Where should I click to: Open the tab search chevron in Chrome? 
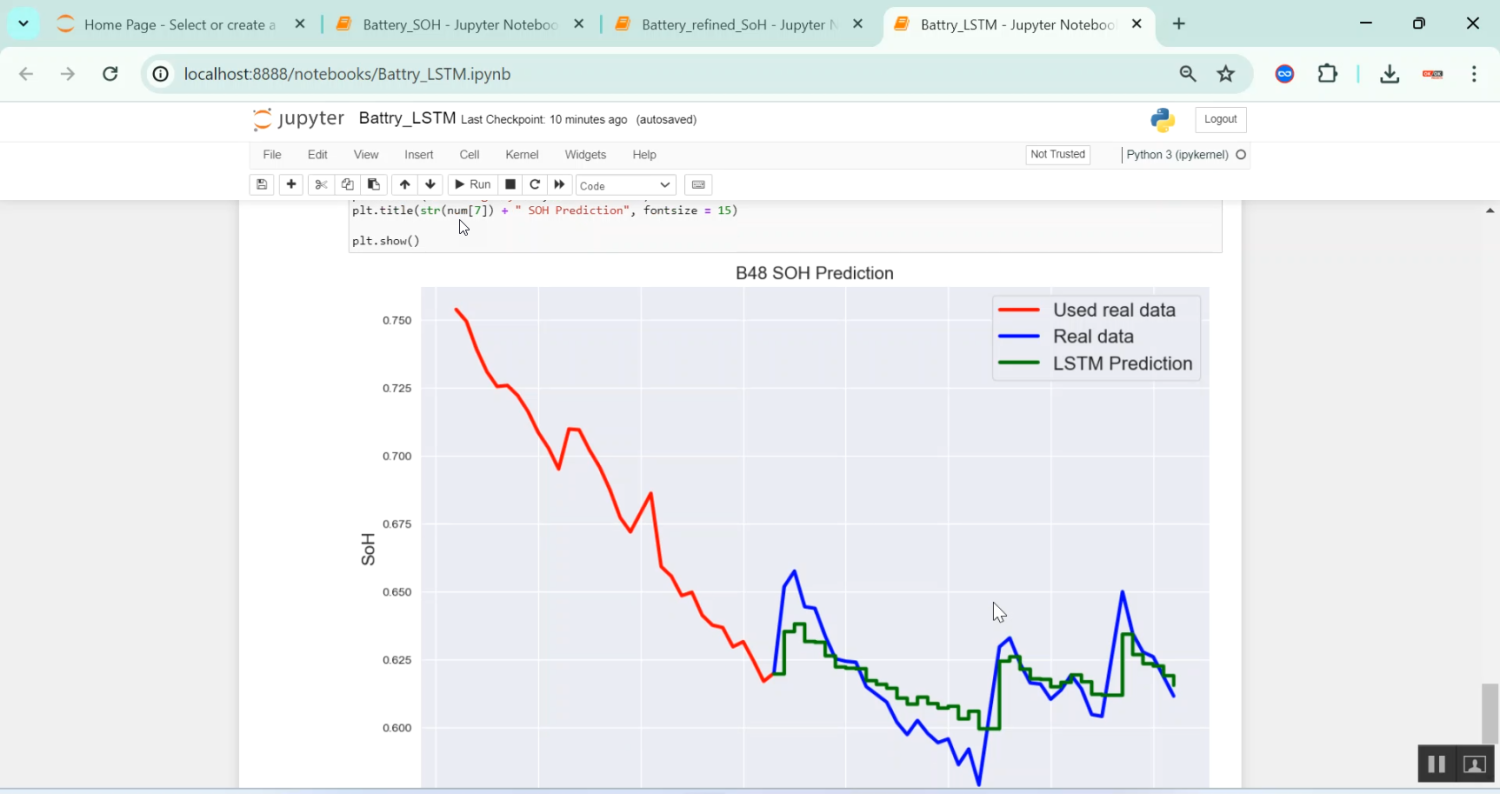(x=22, y=24)
